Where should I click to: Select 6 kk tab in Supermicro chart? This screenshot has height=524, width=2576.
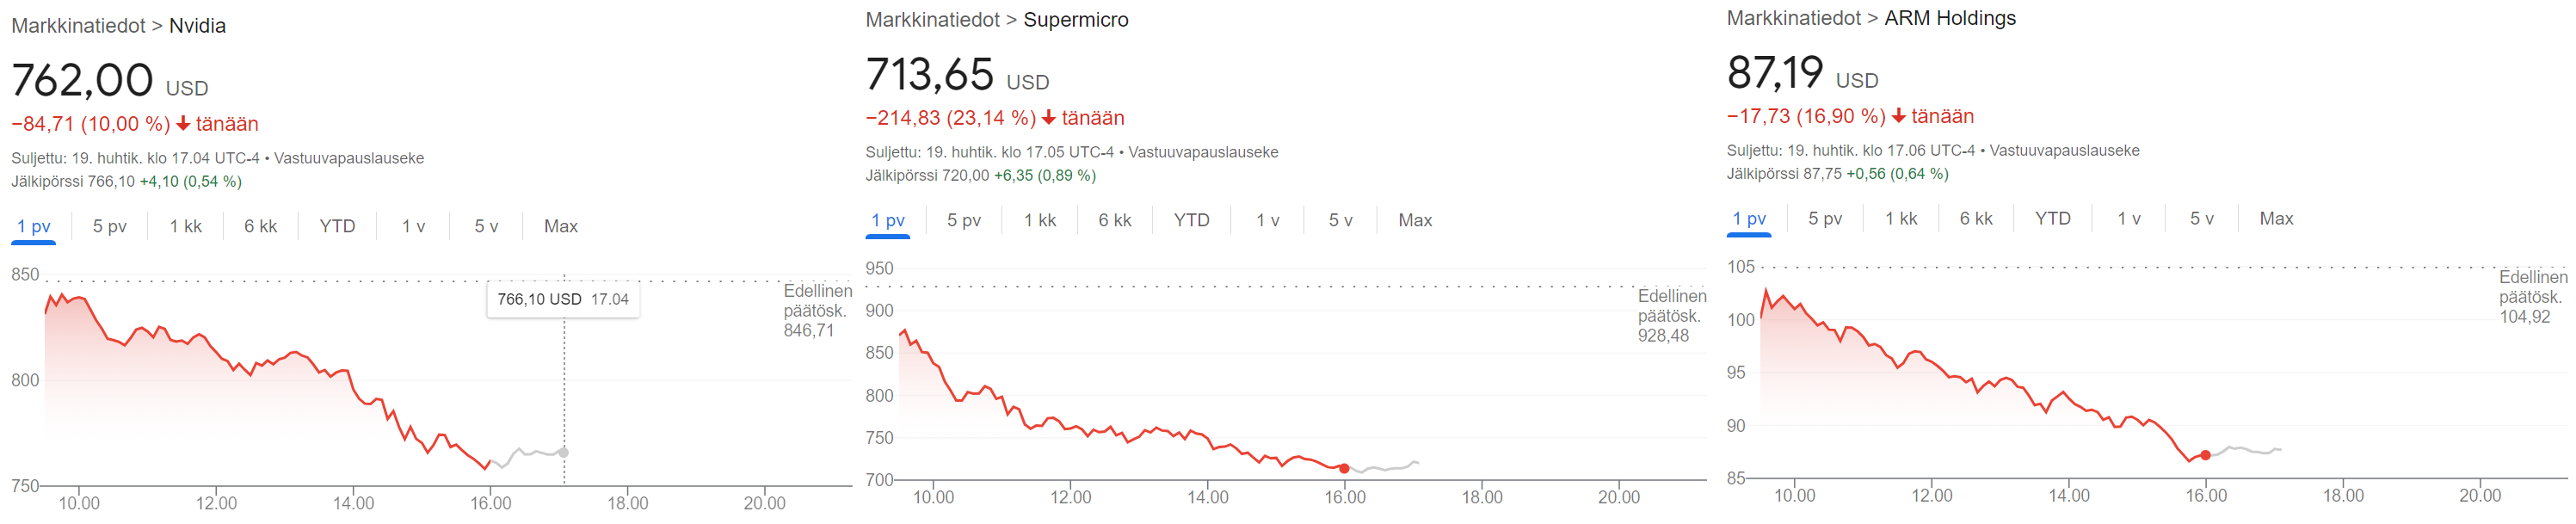[1115, 220]
